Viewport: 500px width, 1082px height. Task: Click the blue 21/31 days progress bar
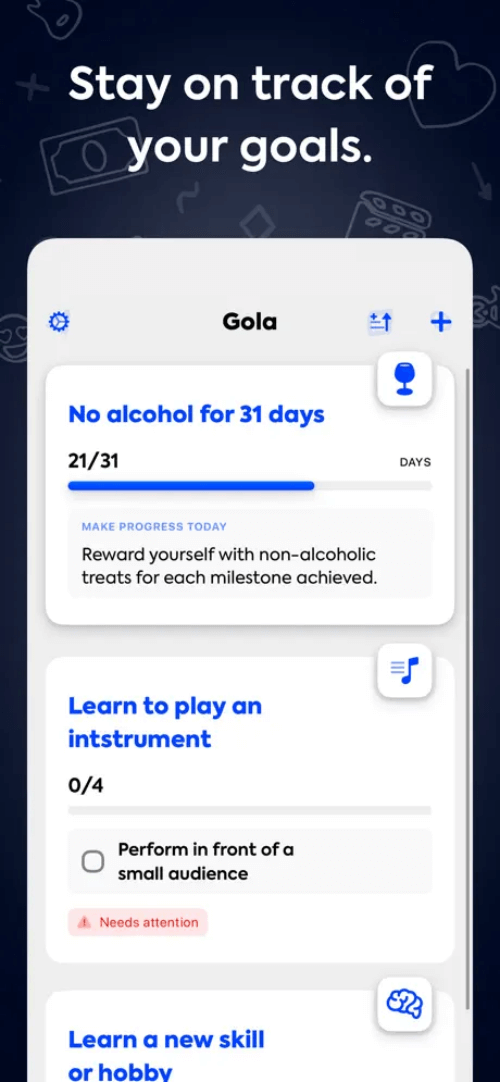(250, 486)
